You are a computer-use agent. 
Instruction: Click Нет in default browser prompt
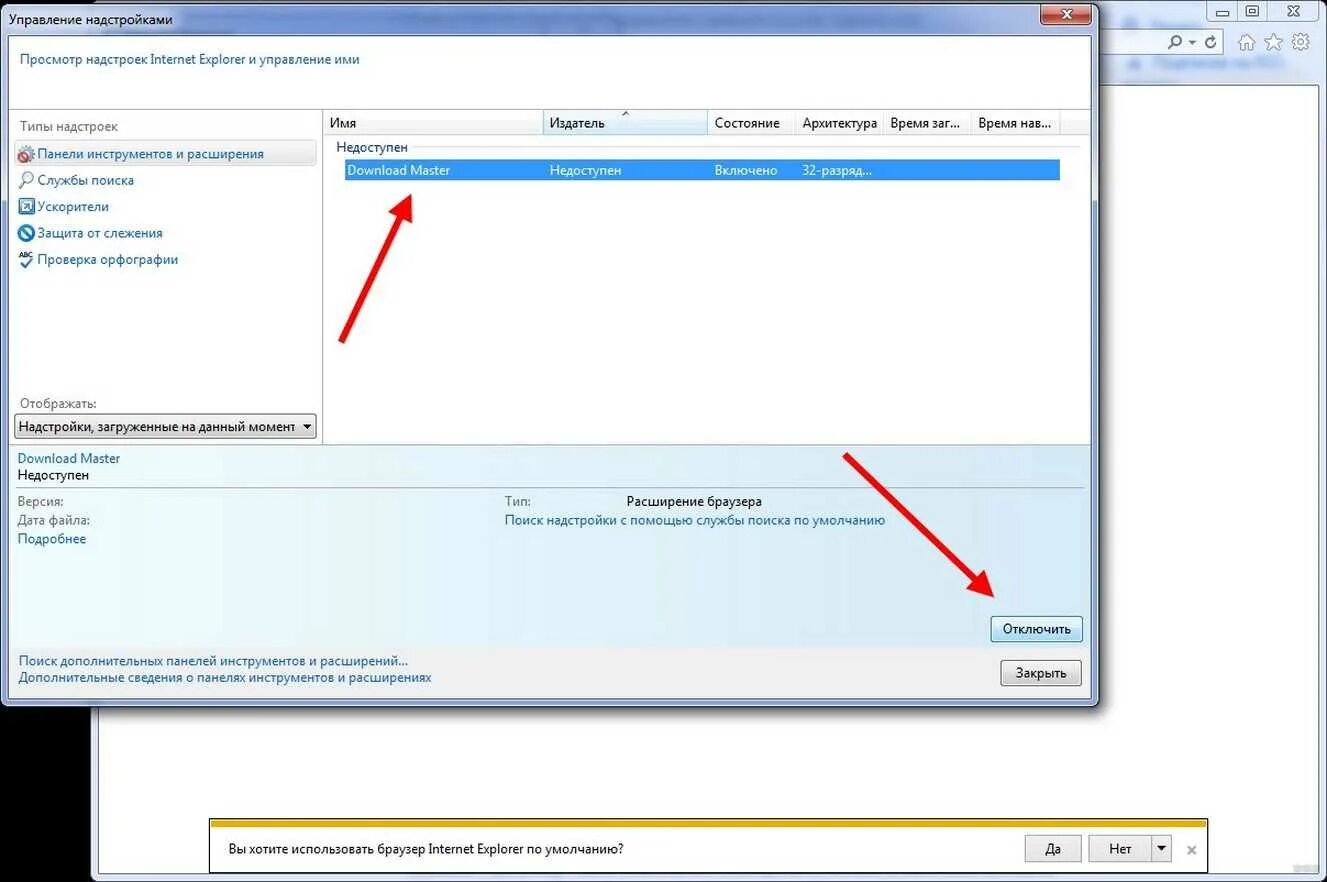tap(1120, 848)
